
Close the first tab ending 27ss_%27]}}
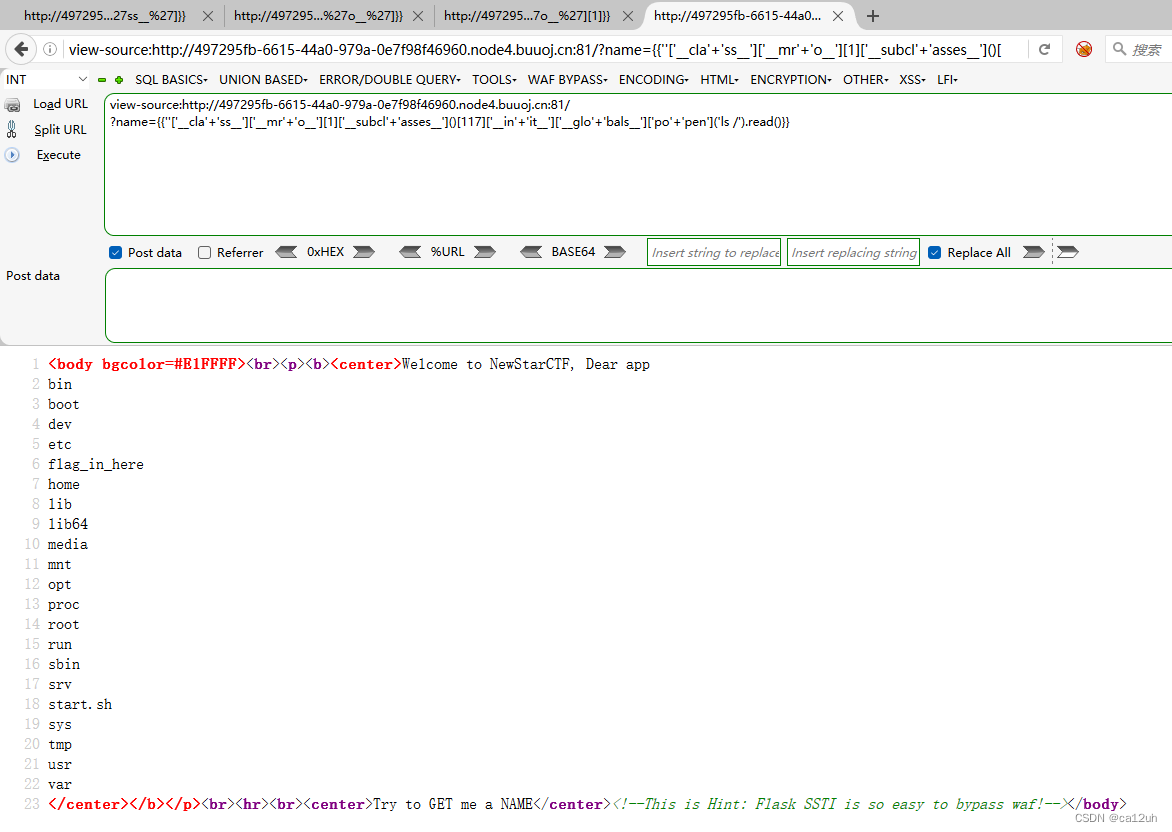pos(208,16)
